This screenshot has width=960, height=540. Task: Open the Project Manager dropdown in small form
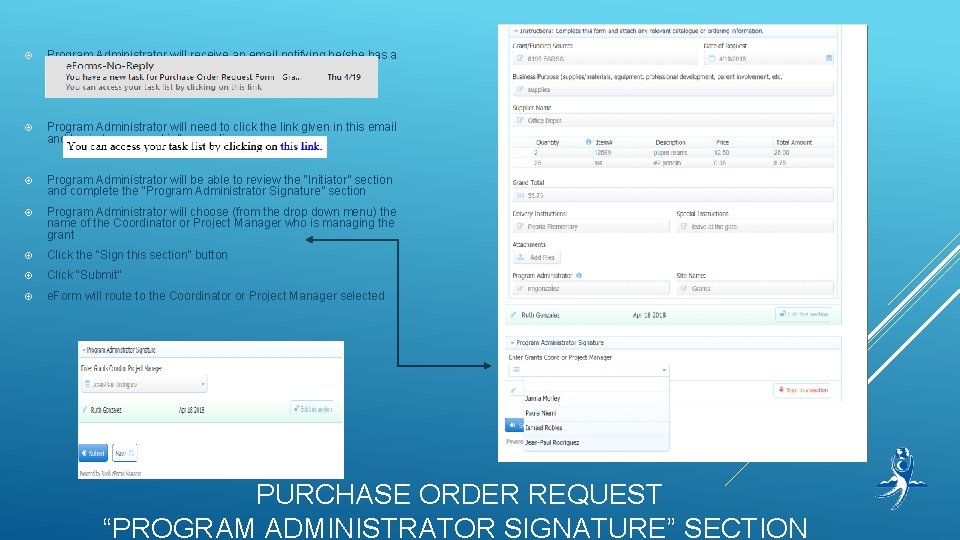(144, 384)
